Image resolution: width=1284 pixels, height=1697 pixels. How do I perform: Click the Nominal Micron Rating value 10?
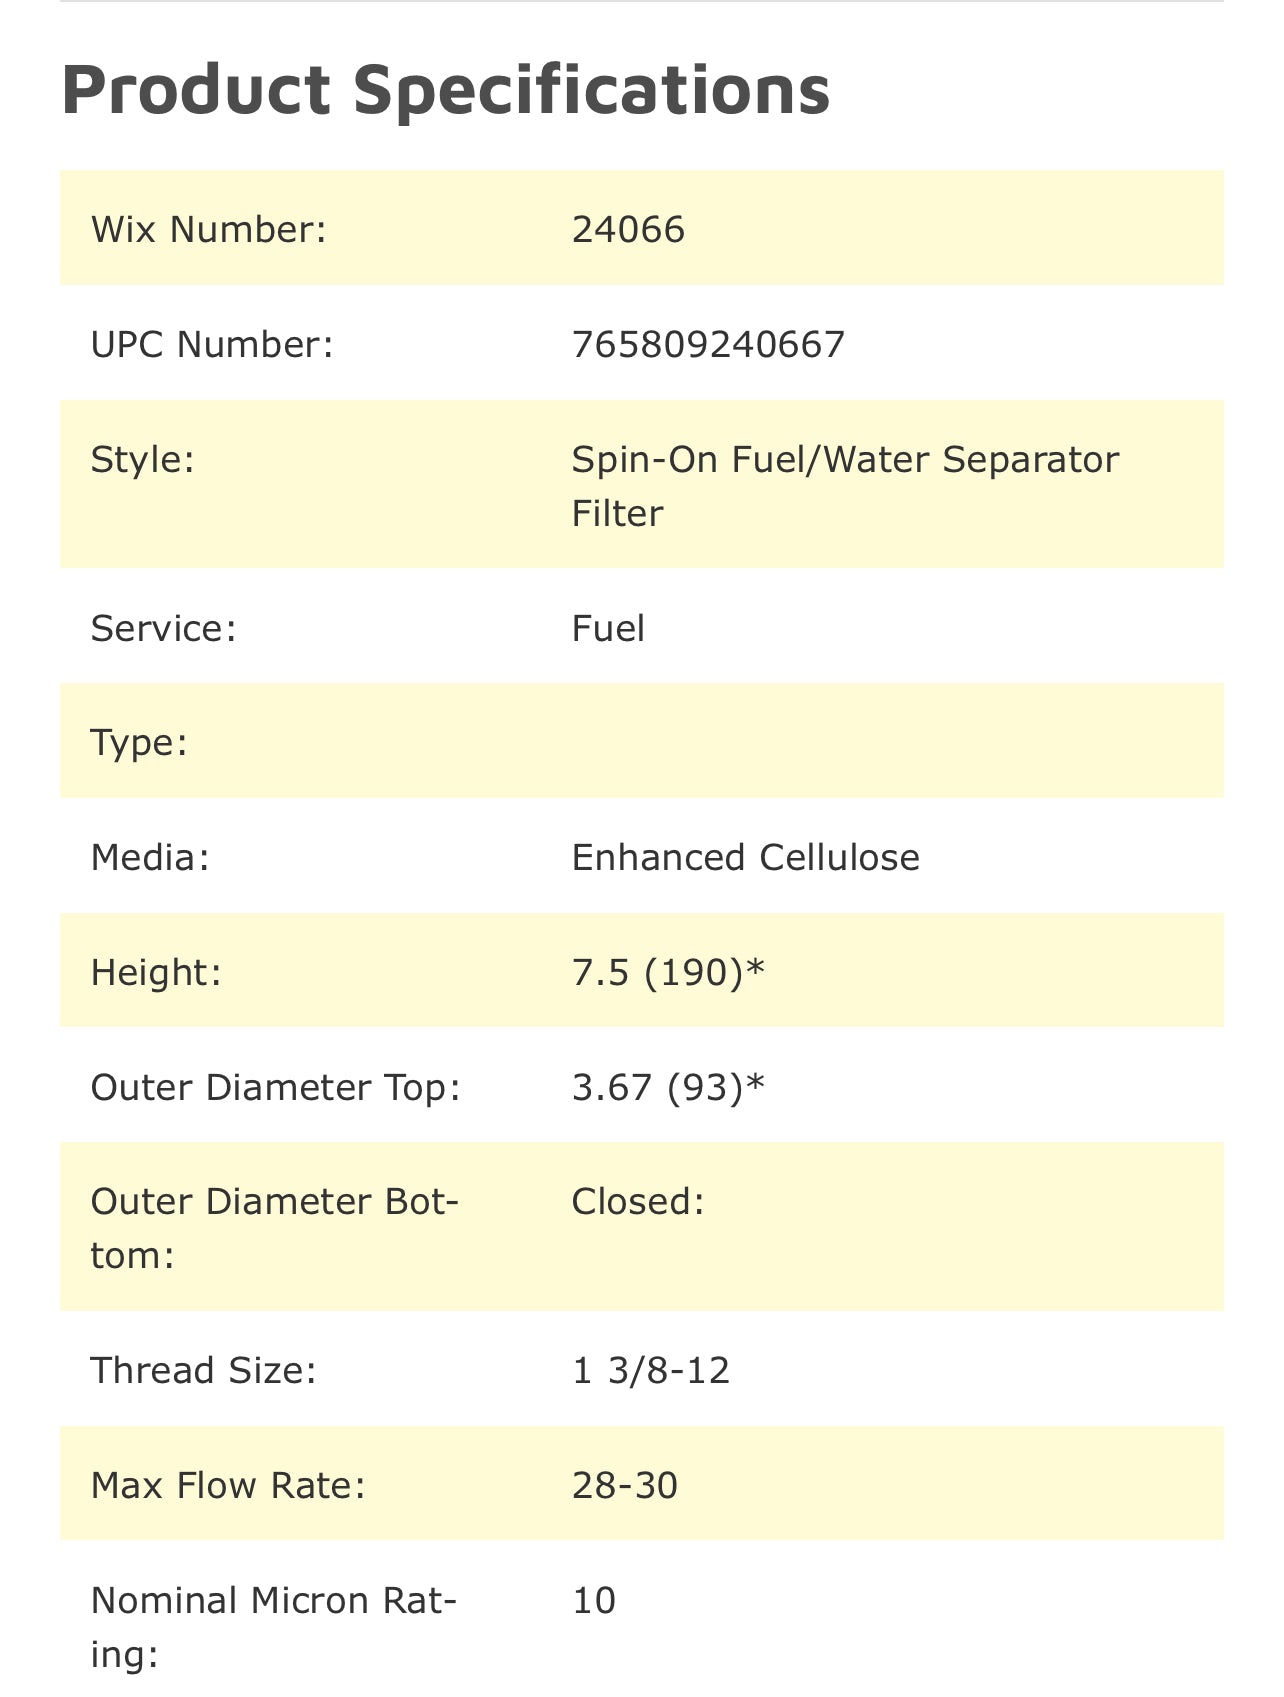[x=594, y=1600]
